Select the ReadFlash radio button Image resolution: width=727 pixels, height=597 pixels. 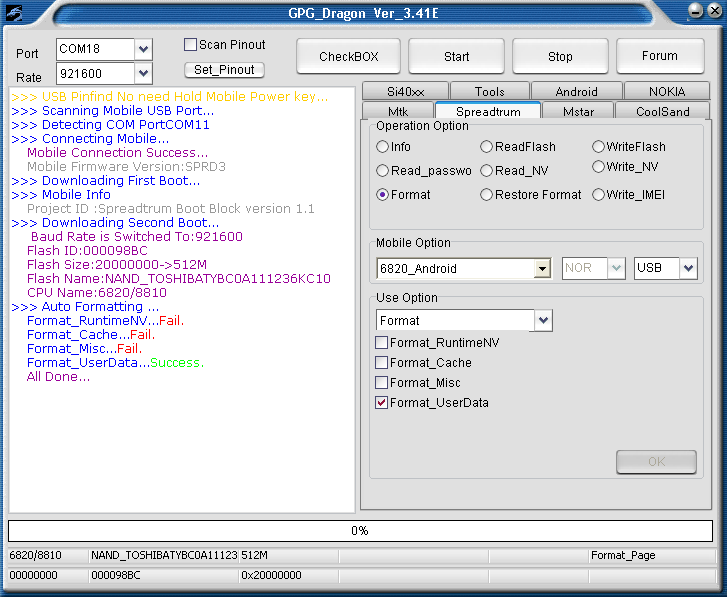[x=487, y=147]
